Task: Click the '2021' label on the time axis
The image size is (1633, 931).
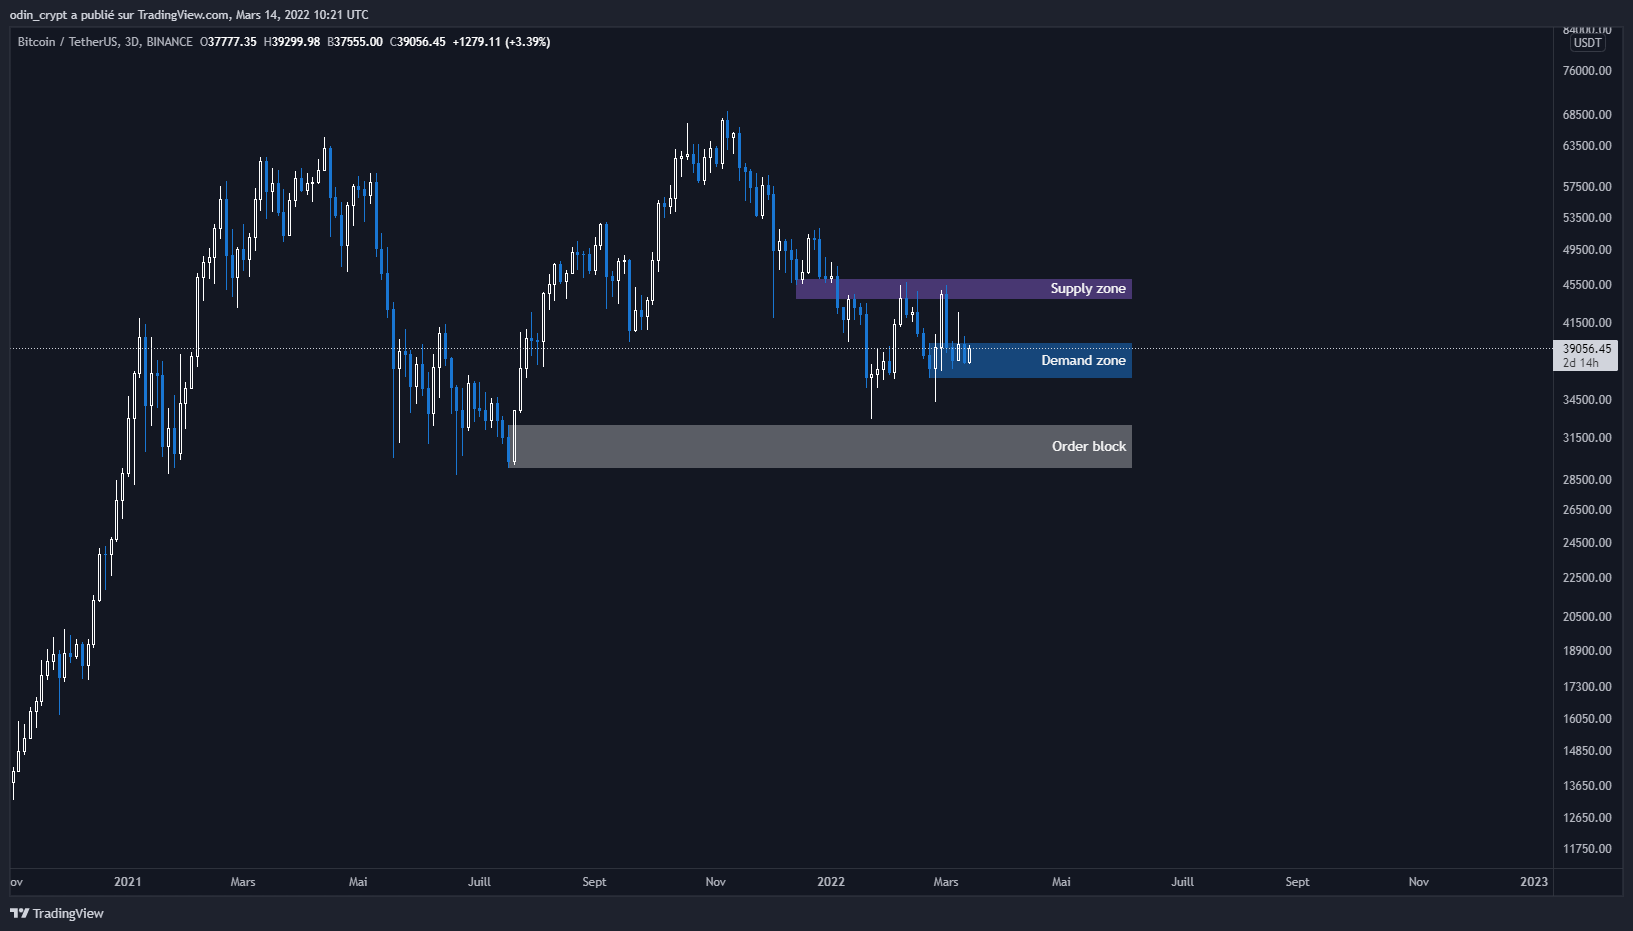Action: coord(127,882)
